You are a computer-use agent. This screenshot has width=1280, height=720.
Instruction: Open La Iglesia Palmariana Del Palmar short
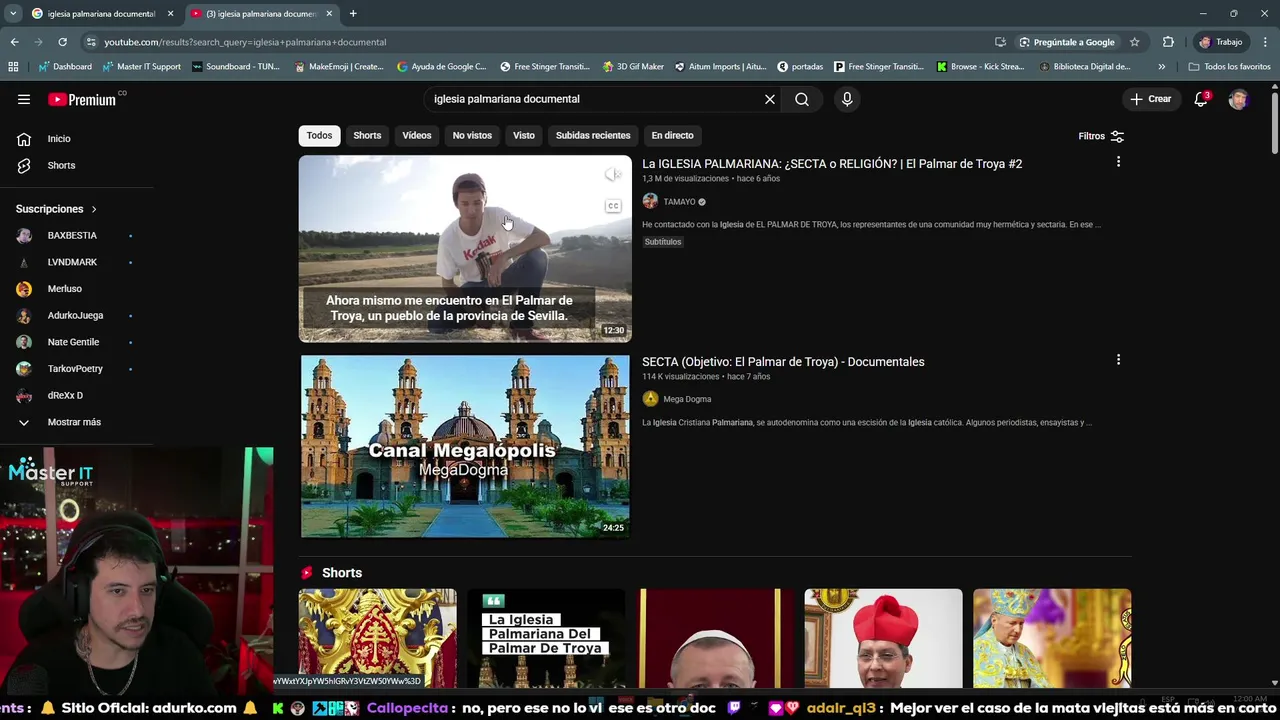(546, 638)
